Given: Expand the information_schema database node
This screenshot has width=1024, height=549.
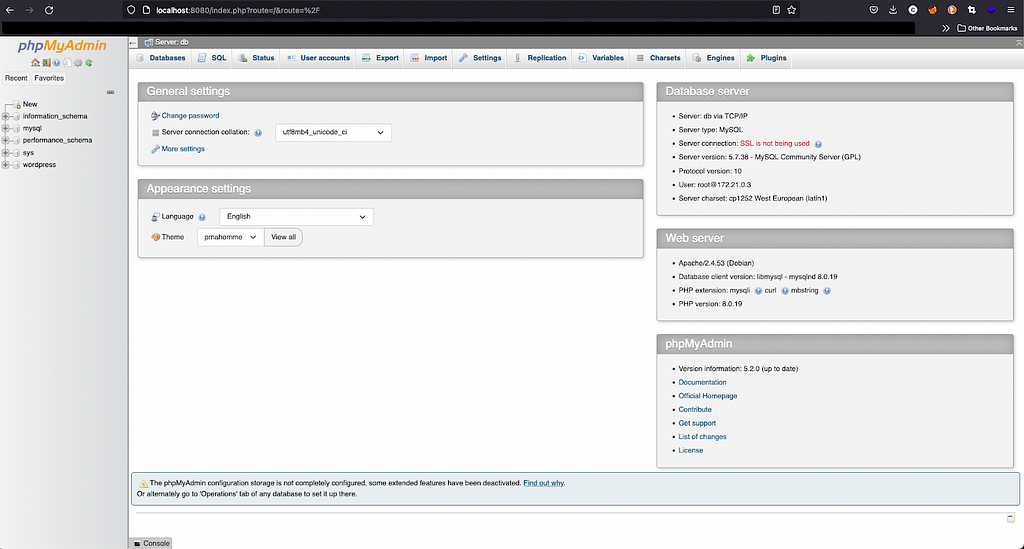Looking at the screenshot, I should (5, 116).
